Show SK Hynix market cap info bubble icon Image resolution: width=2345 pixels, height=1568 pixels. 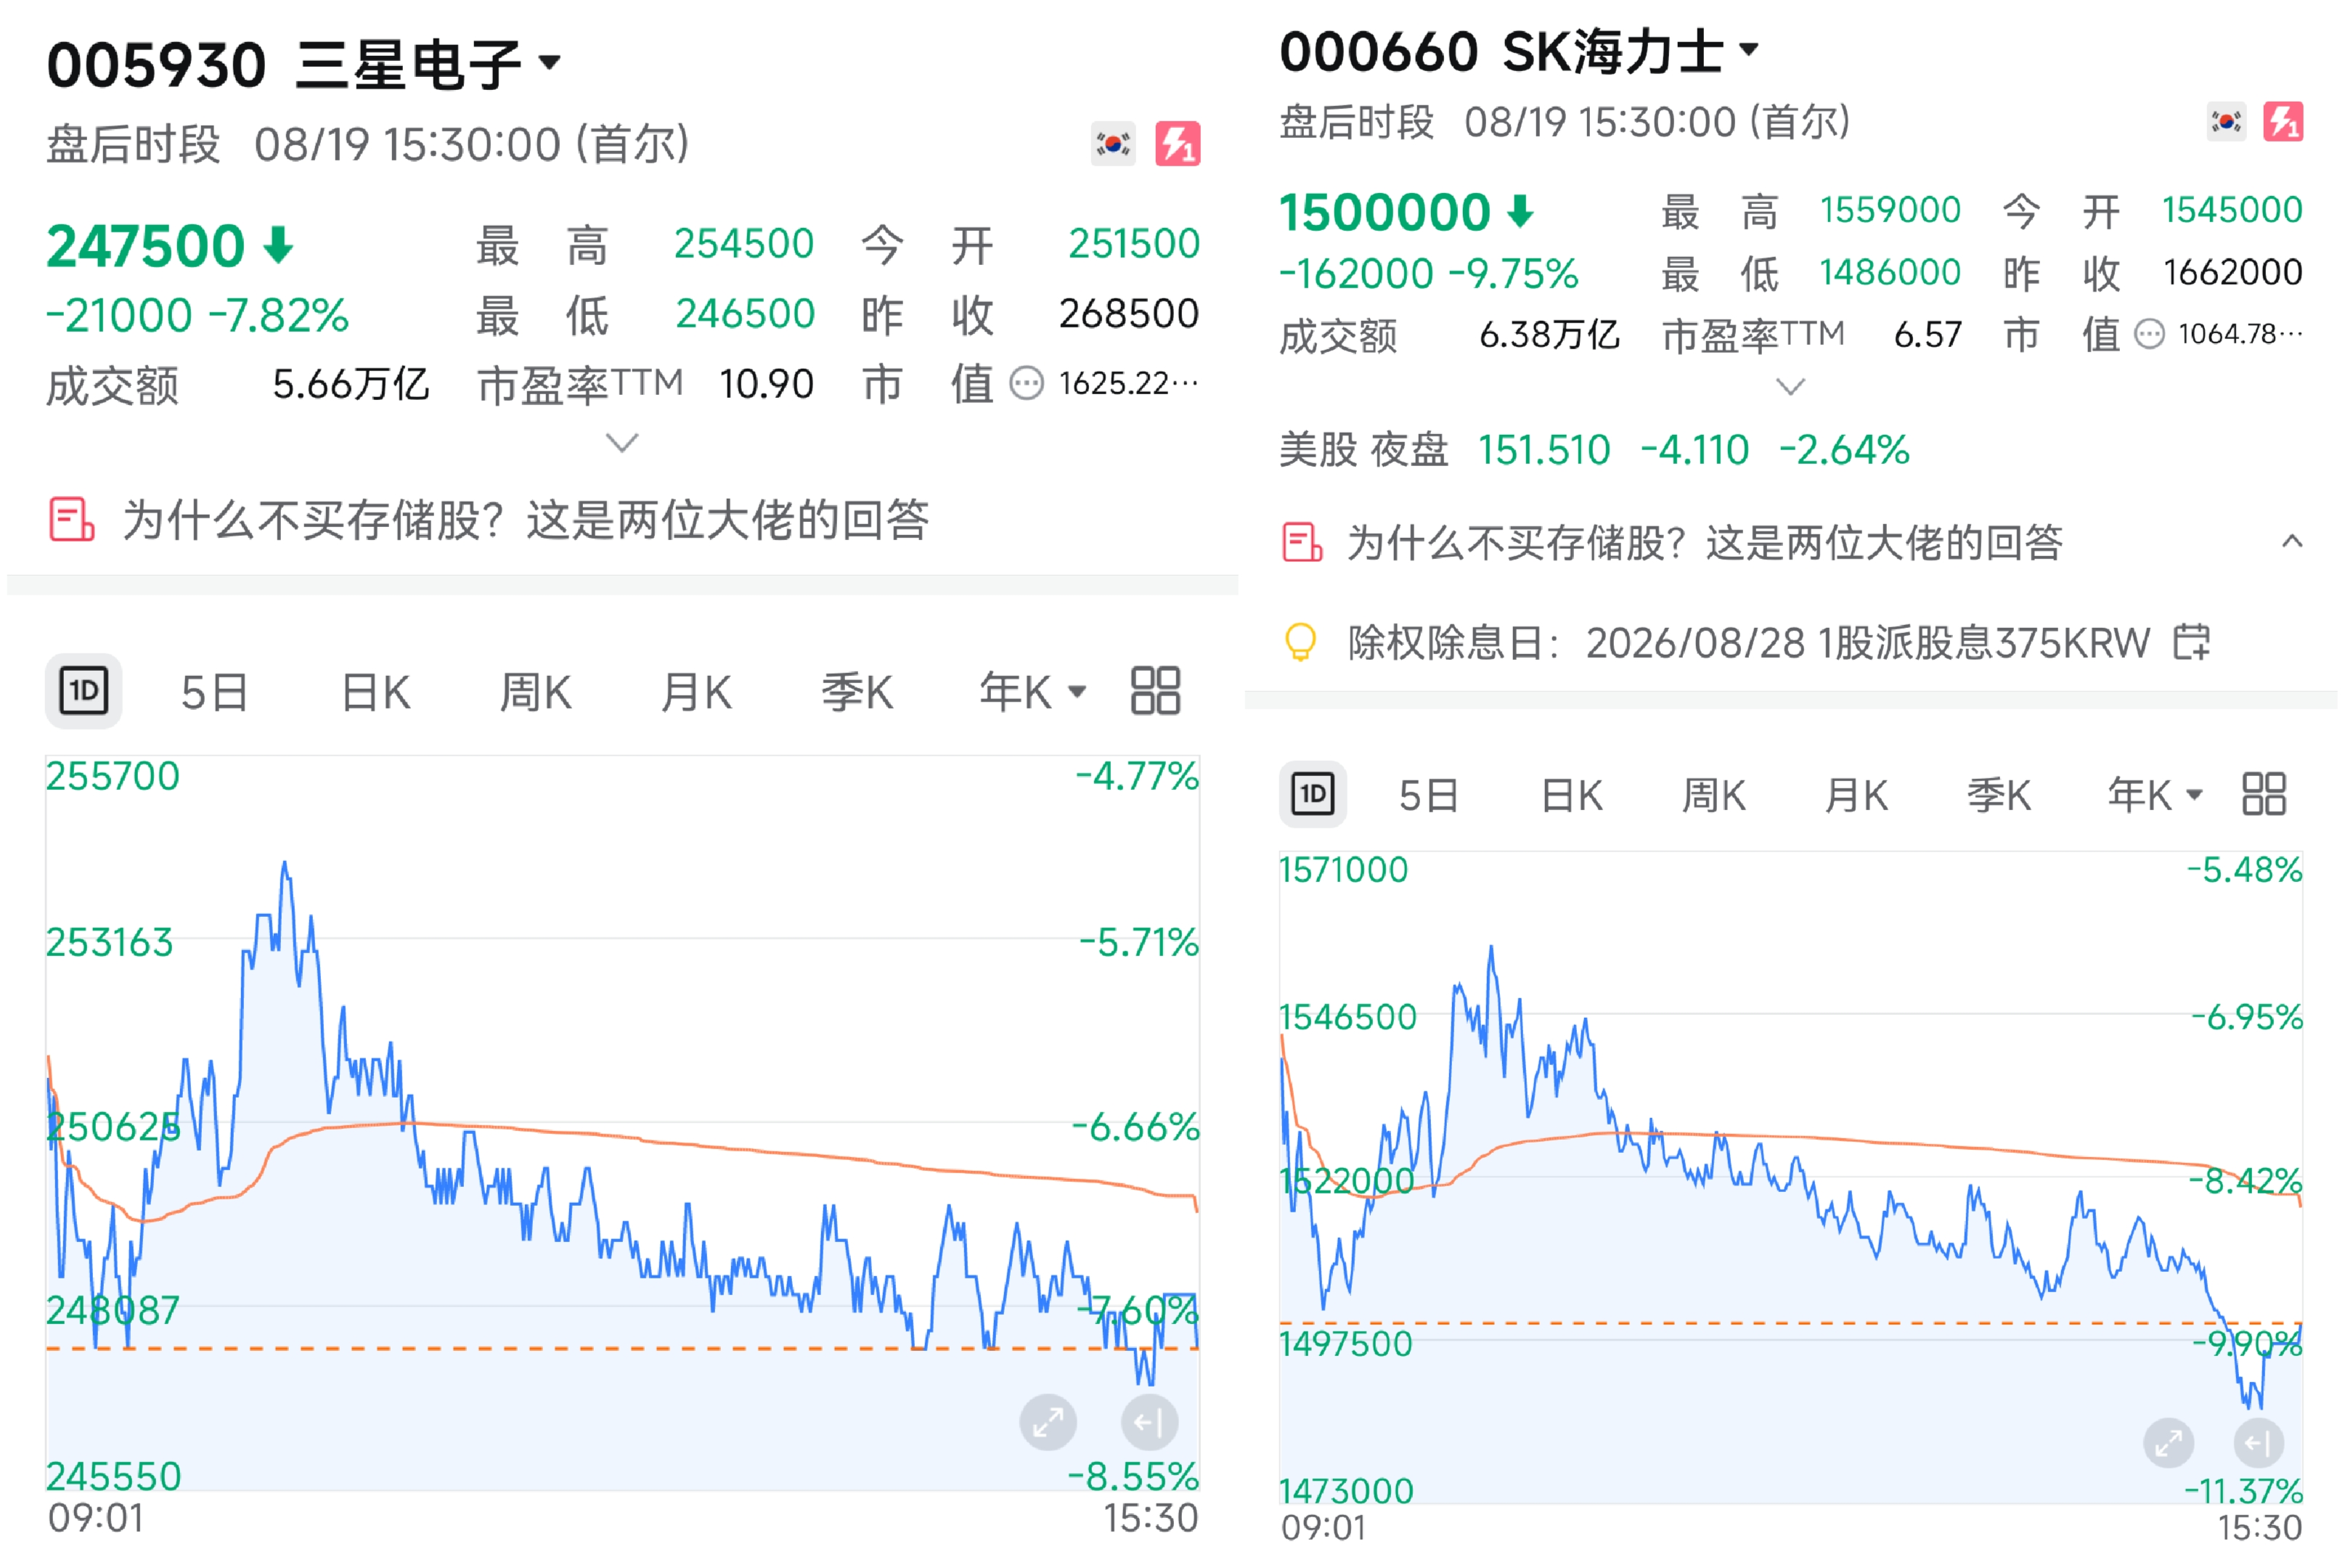(x=2149, y=334)
